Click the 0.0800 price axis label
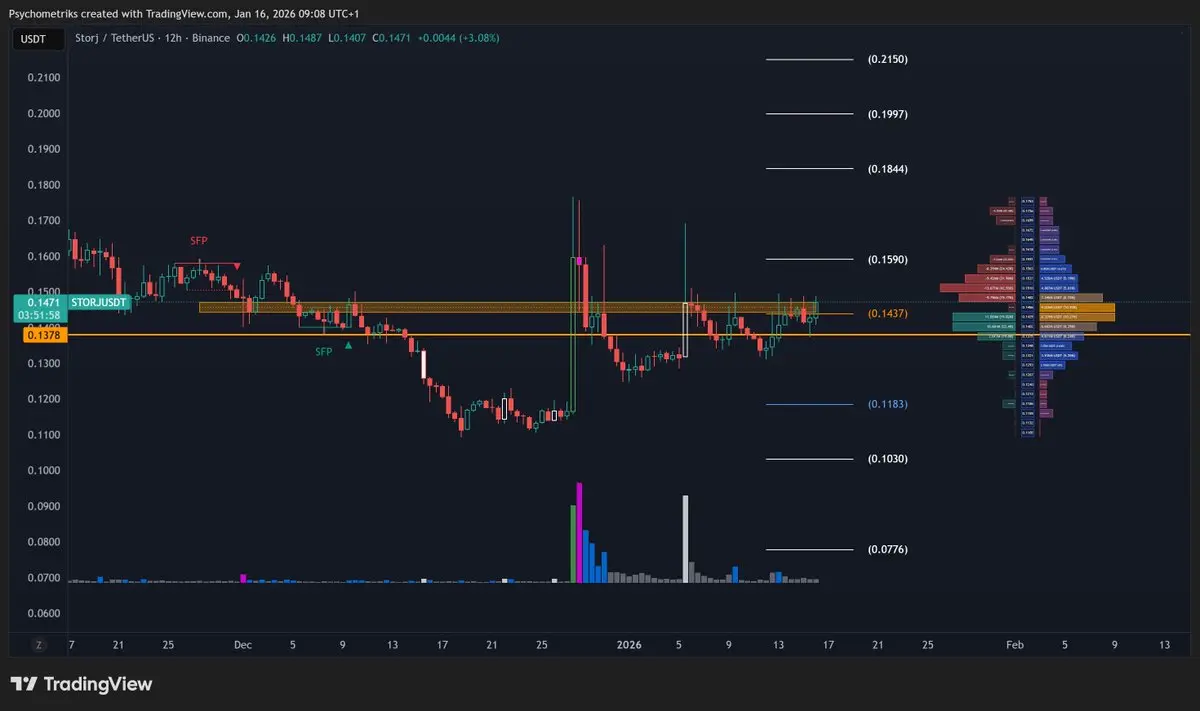This screenshot has width=1200, height=711. point(44,542)
